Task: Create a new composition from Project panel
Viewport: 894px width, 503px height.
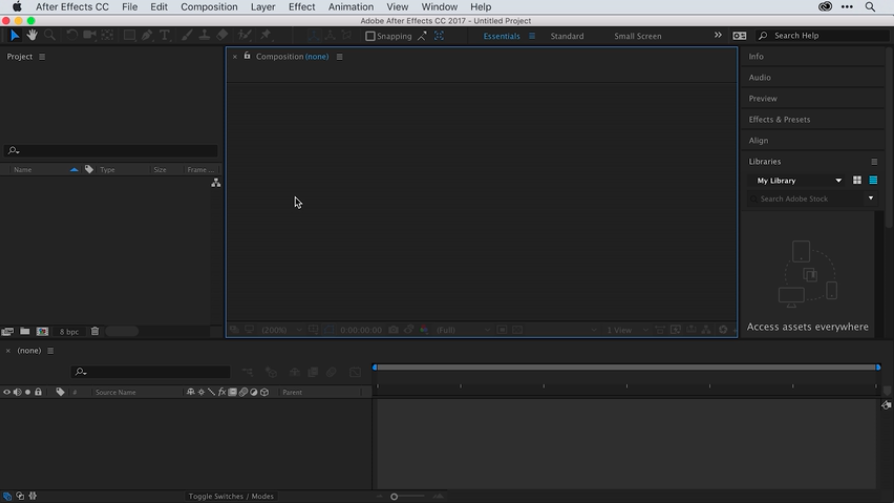Action: click(42, 331)
